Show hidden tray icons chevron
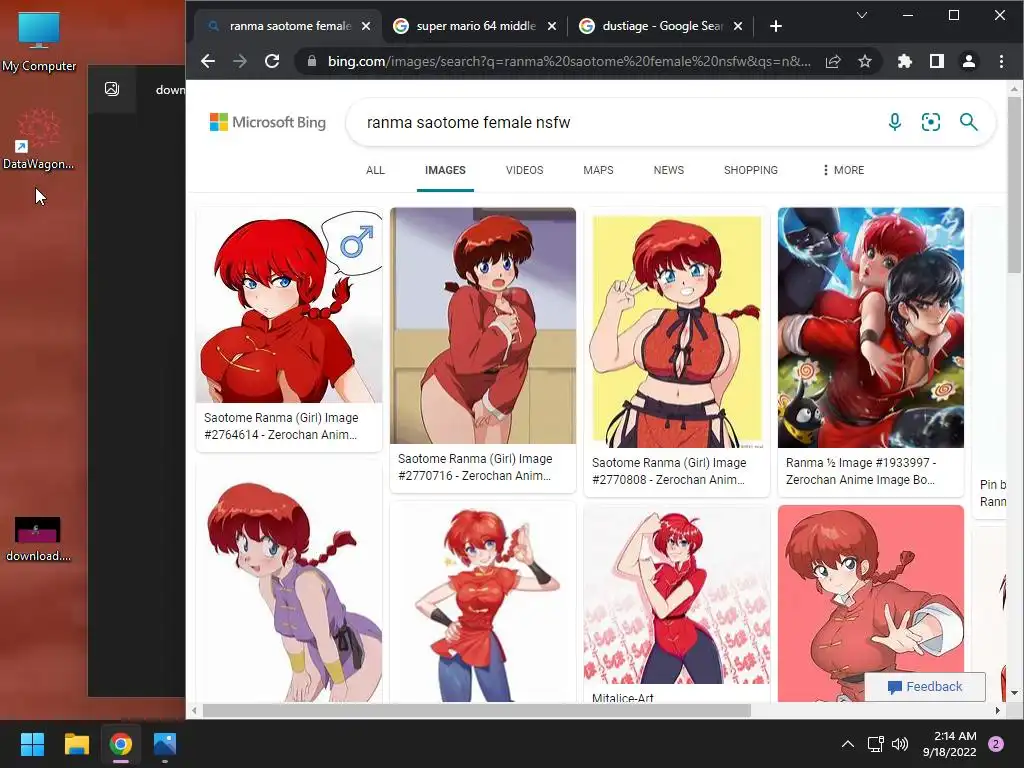This screenshot has width=1024, height=768. [x=848, y=744]
